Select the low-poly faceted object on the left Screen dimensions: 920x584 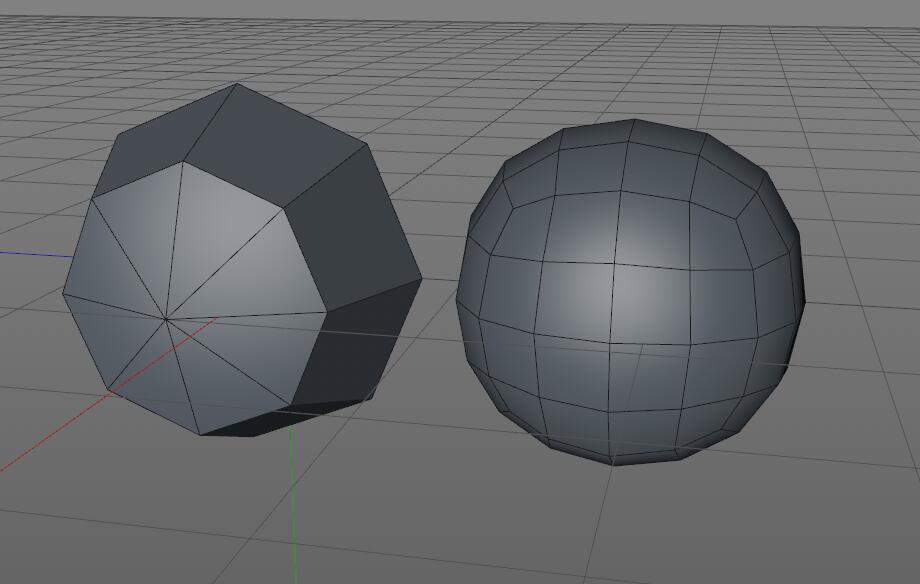point(242,260)
